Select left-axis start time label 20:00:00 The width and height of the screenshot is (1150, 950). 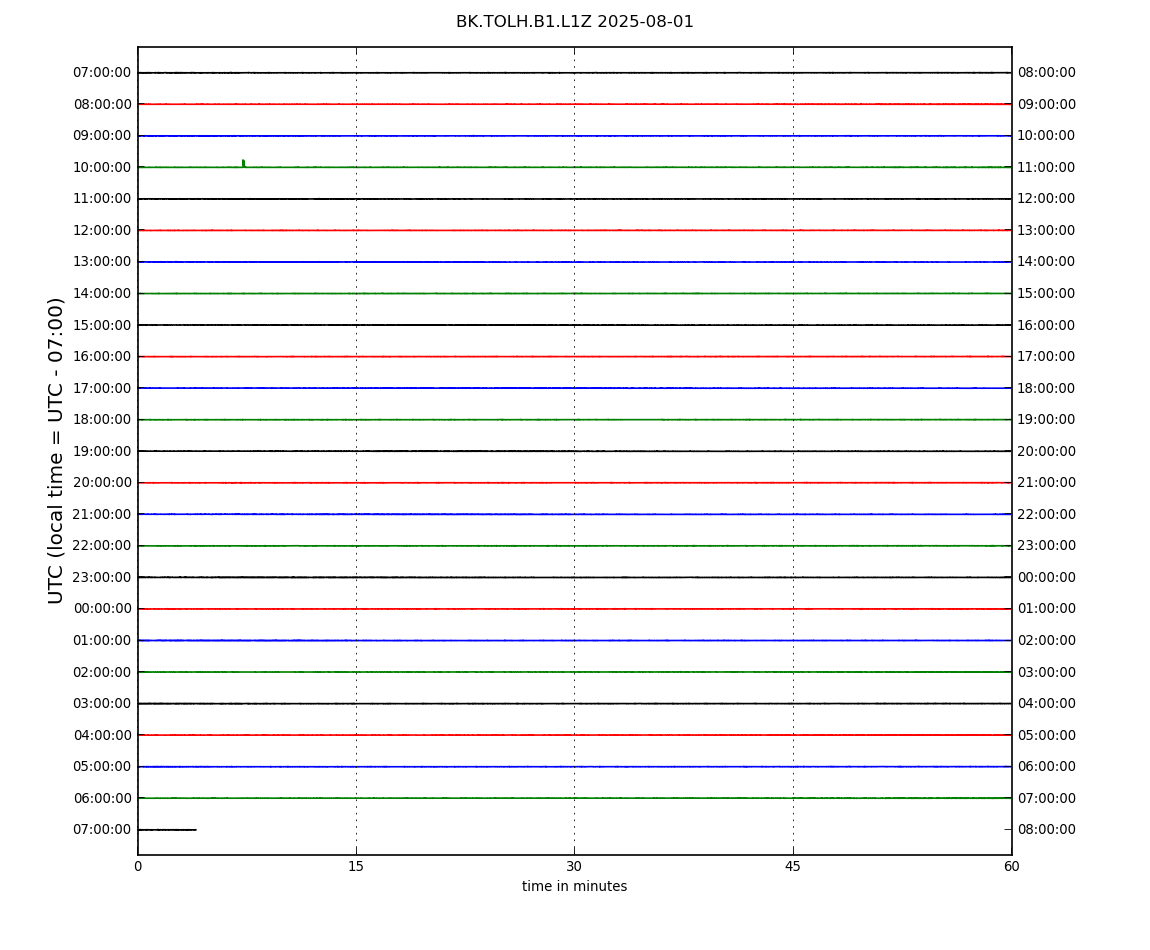coord(102,483)
